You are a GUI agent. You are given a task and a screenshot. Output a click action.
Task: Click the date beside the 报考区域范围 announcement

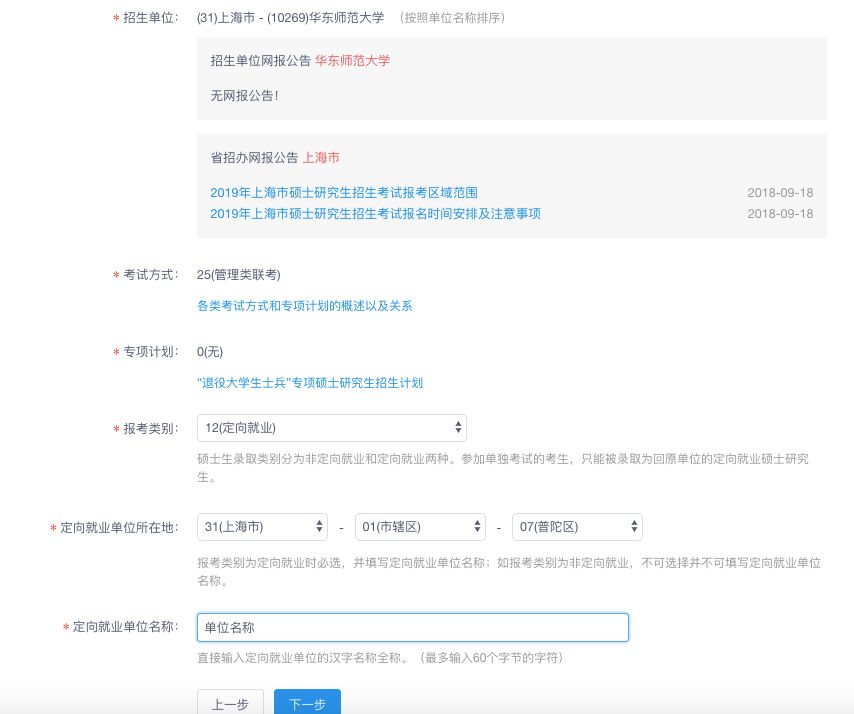coord(780,192)
